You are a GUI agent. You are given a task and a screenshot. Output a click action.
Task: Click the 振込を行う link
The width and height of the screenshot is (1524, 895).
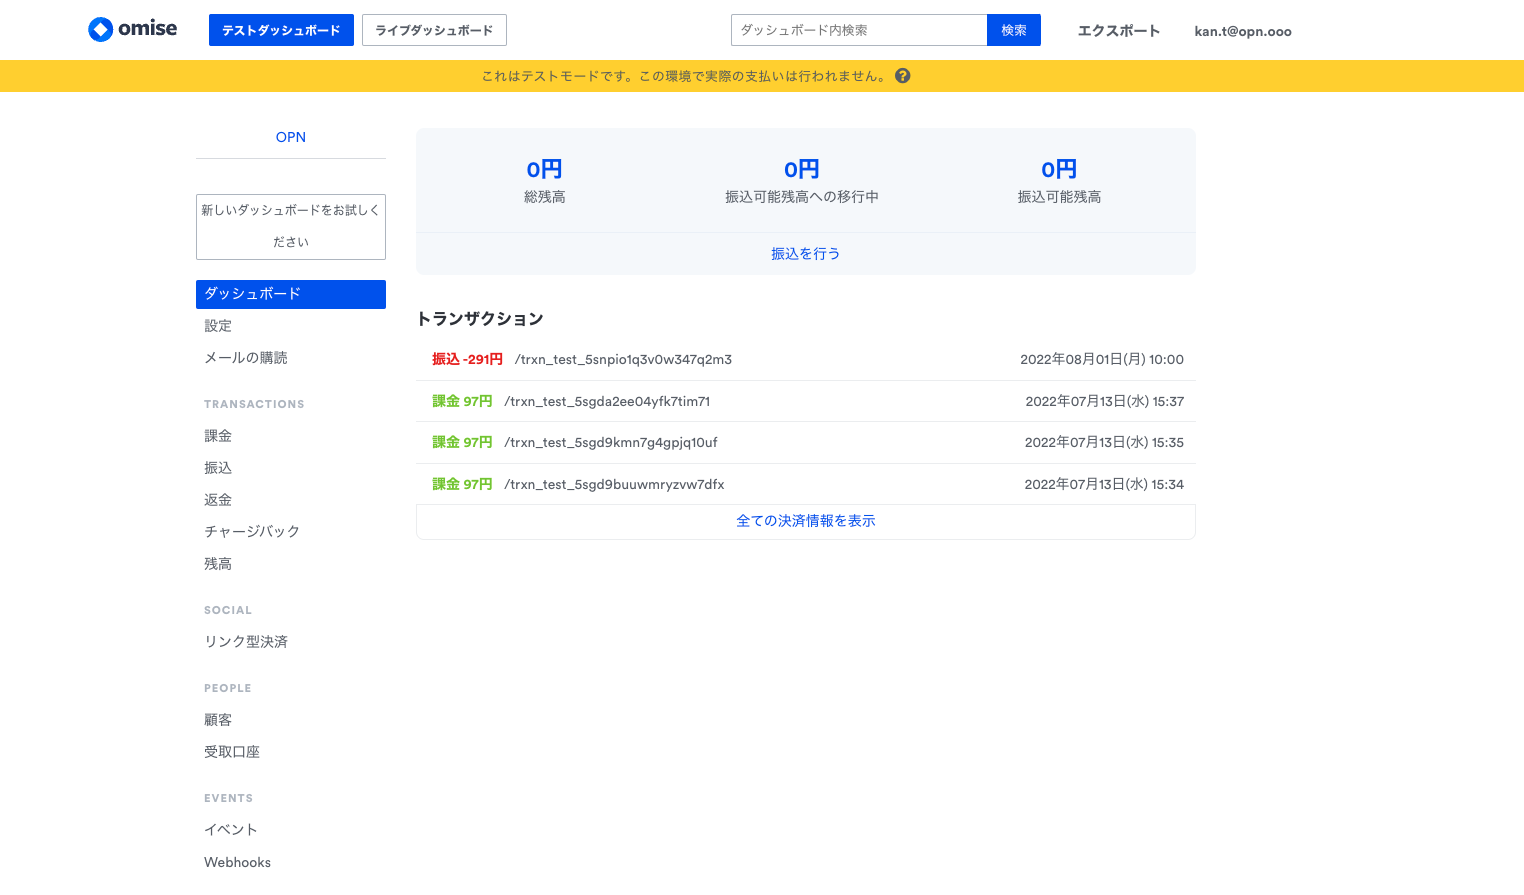coord(805,254)
